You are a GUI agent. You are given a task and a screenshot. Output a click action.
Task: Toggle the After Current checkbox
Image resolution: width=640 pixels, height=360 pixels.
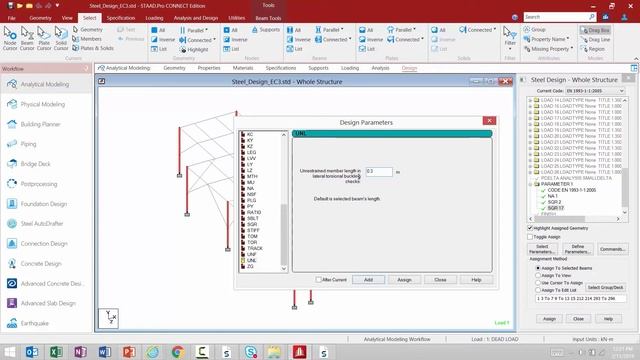318,280
